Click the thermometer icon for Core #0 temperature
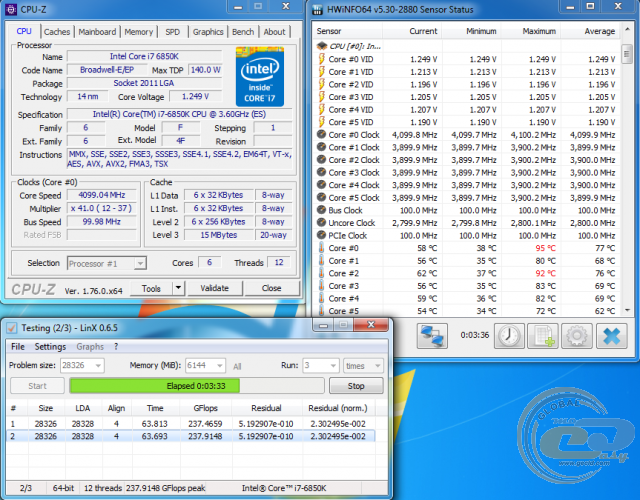This screenshot has width=640, height=500. coord(321,248)
